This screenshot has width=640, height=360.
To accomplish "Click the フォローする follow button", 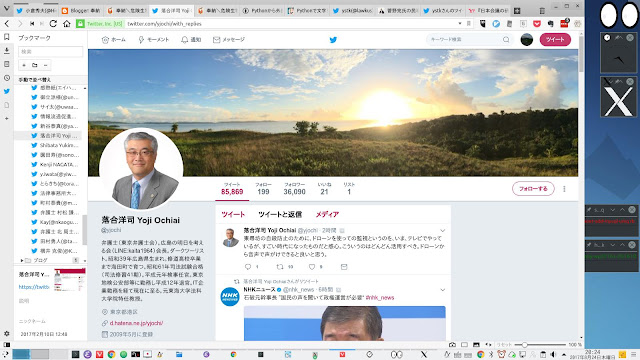I will 533,189.
